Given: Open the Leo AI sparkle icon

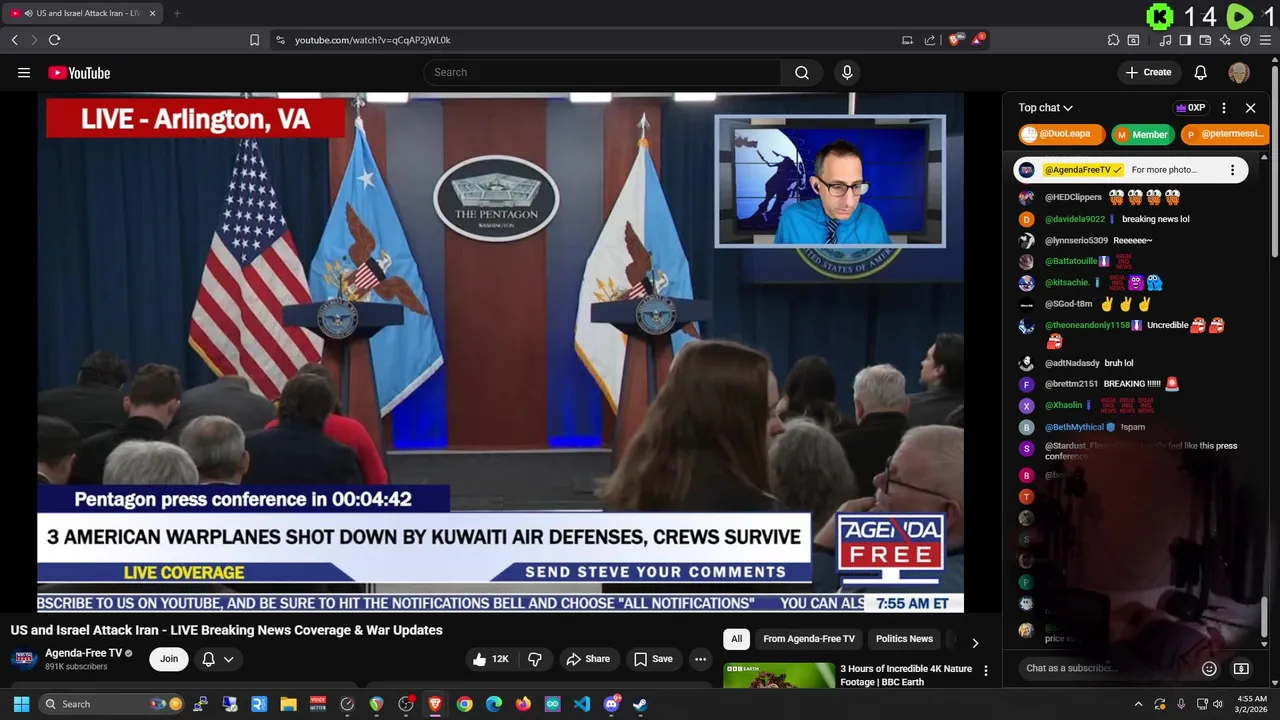Looking at the screenshot, I should [x=1225, y=40].
